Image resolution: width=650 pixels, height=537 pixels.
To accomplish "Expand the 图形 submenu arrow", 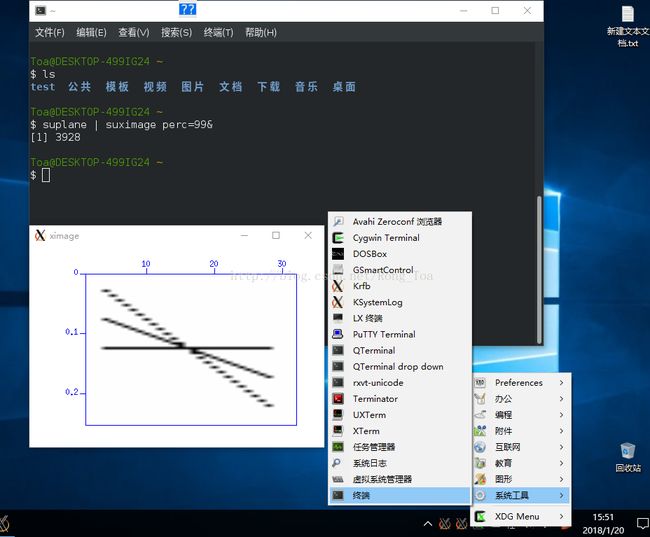I will 561,479.
